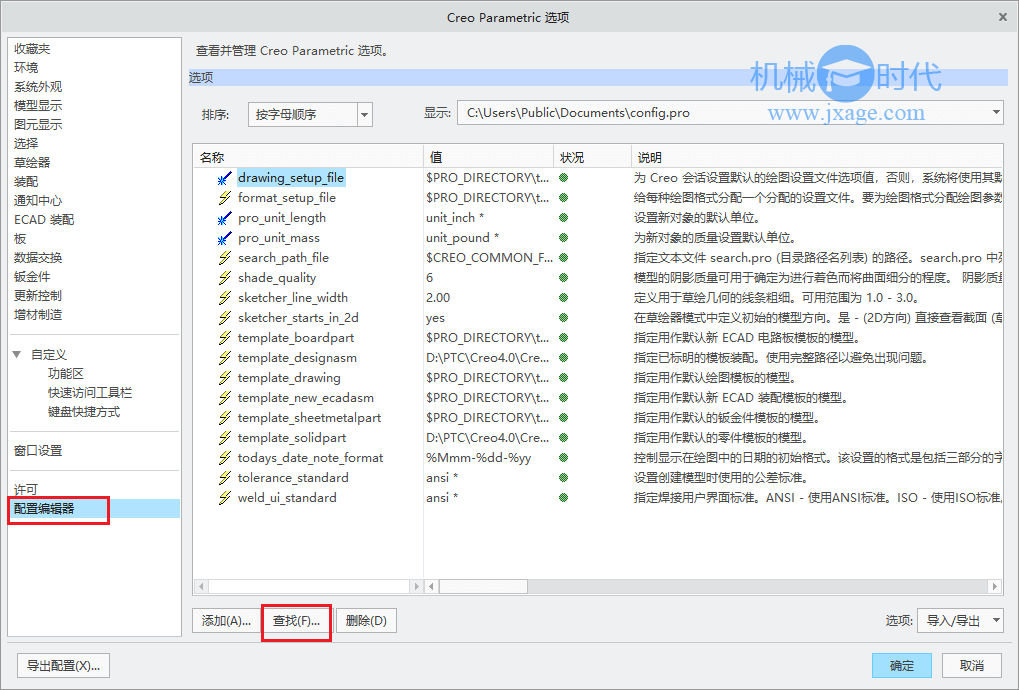Open the 模型显示 category

pyautogui.click(x=38, y=105)
